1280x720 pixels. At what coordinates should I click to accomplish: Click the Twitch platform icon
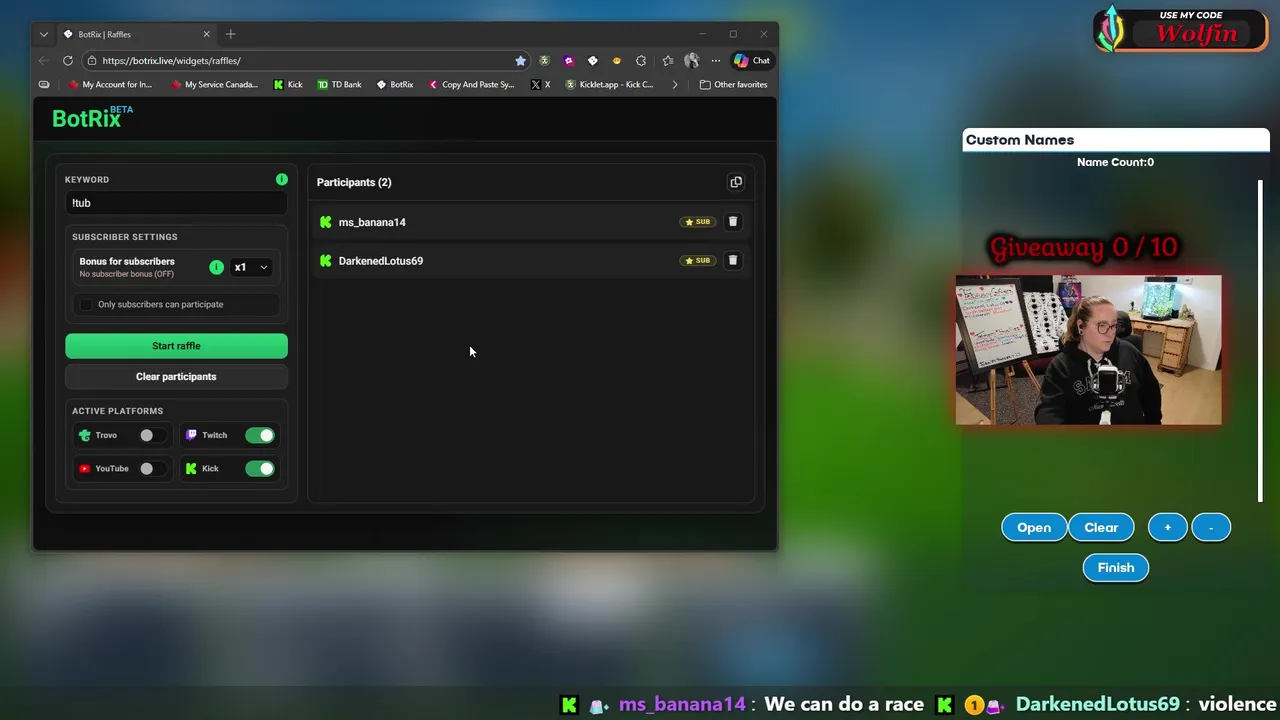pyautogui.click(x=191, y=435)
